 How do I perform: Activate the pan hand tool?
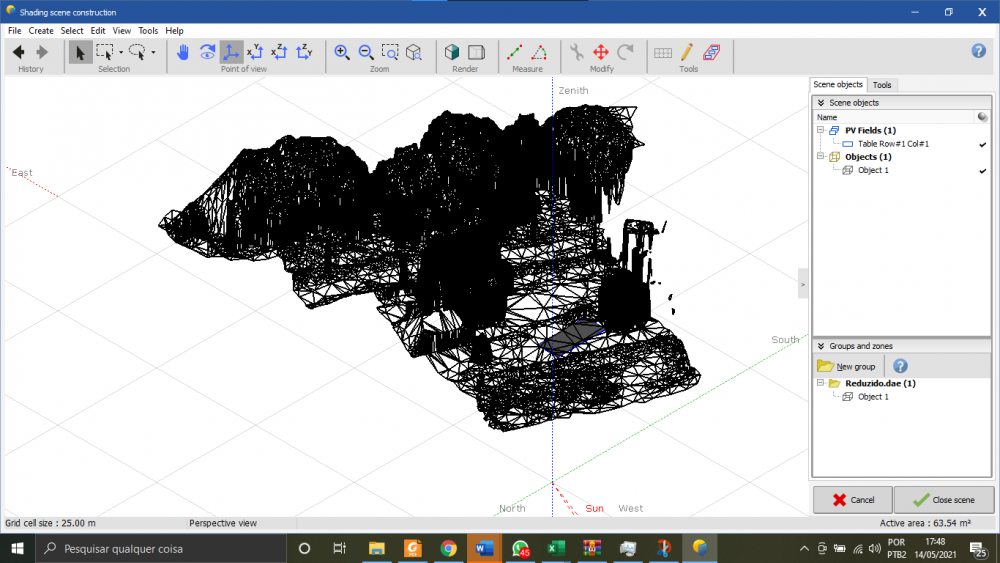183,52
